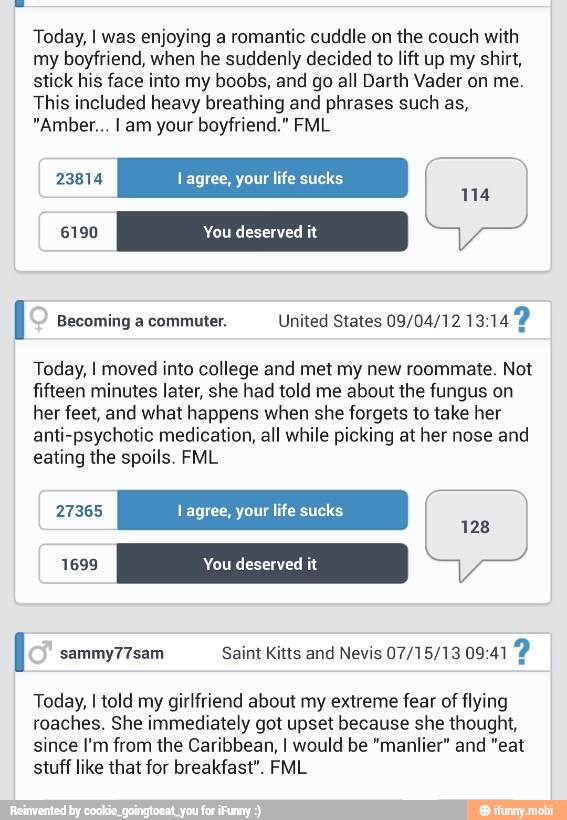Open the question mark on the commuter post
567x820 pixels.
[x=521, y=320]
